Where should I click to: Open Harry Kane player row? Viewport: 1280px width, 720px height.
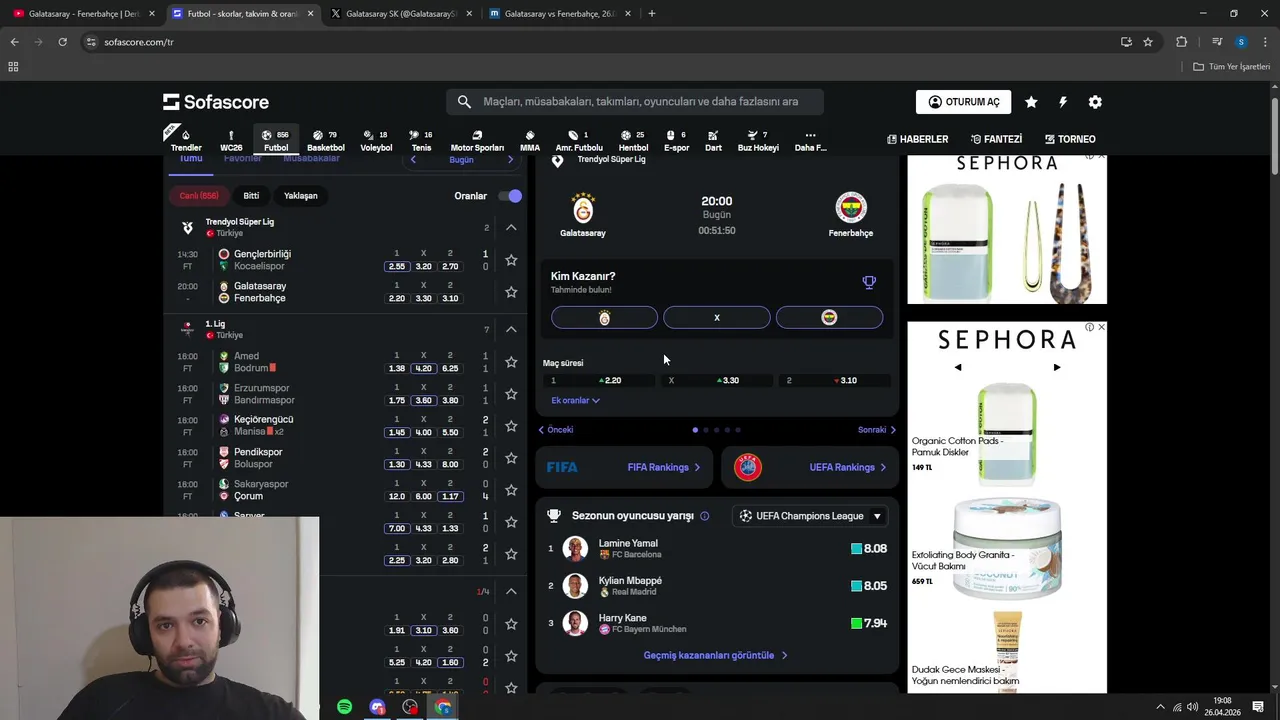tap(717, 623)
